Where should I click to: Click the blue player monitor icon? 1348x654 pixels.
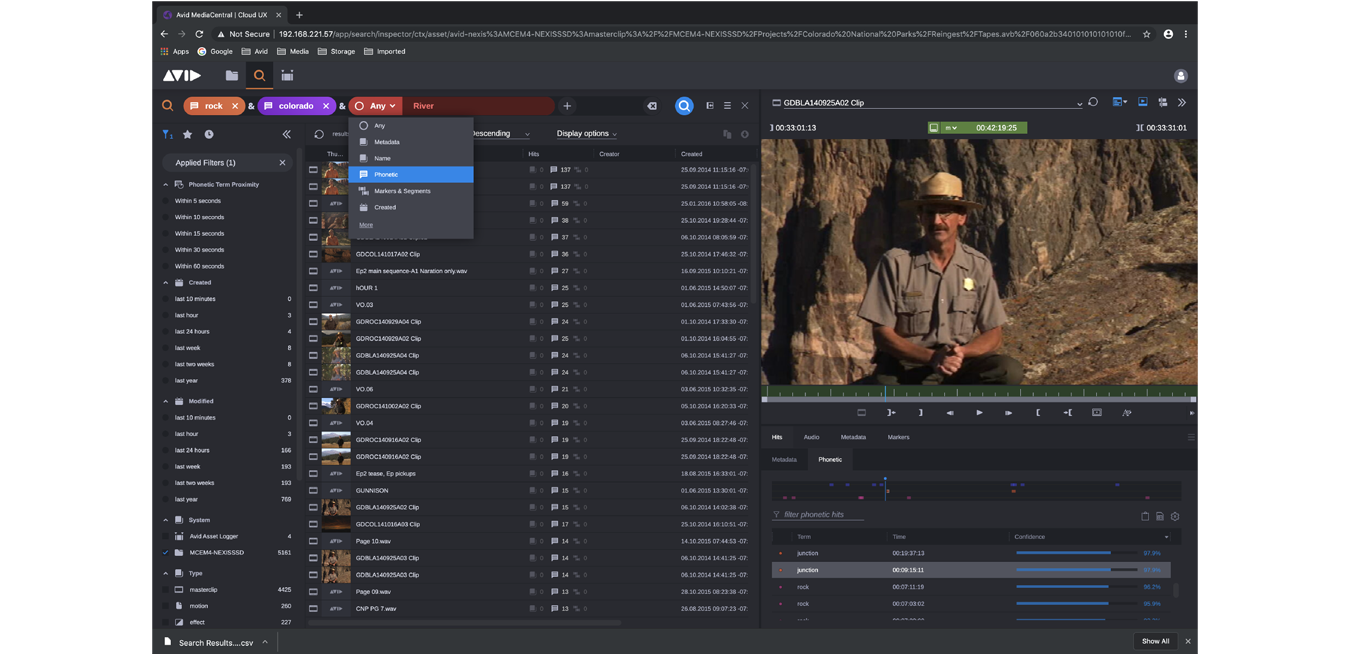point(1143,102)
